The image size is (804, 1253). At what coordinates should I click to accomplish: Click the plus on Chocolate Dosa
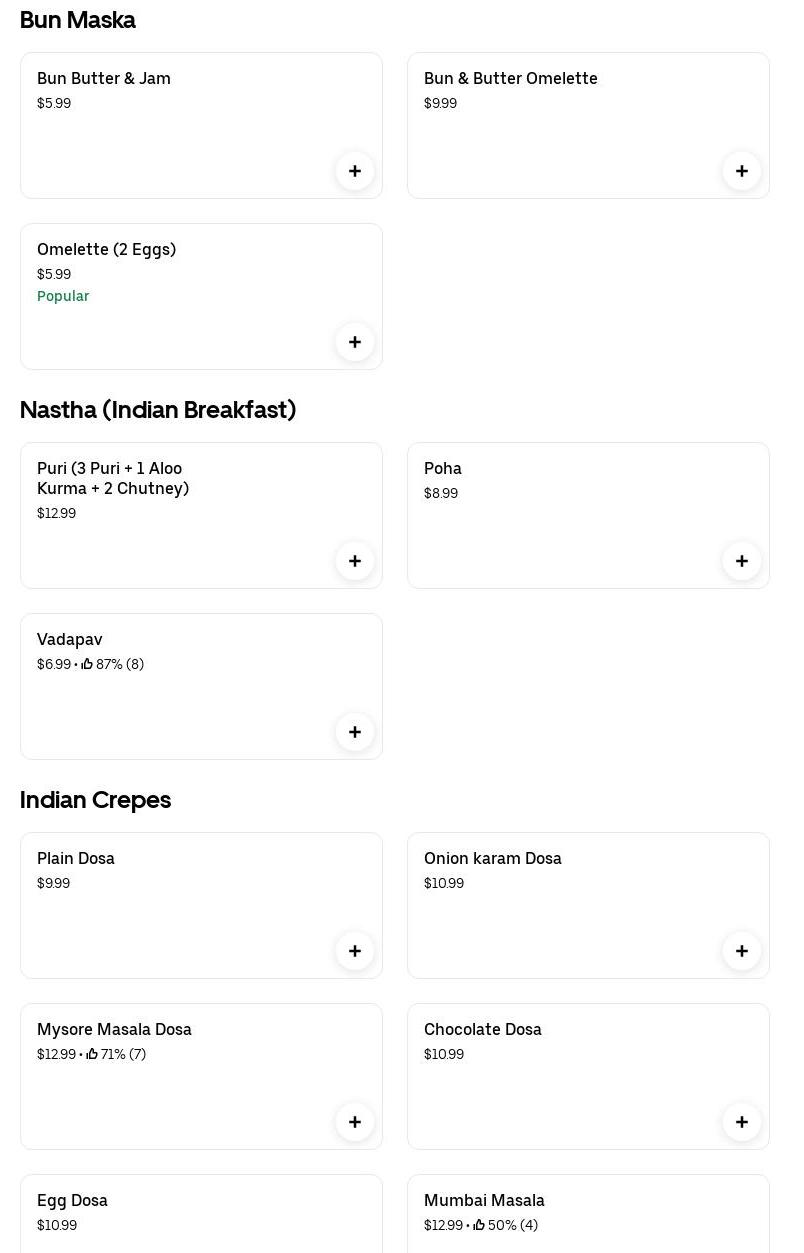(742, 1122)
